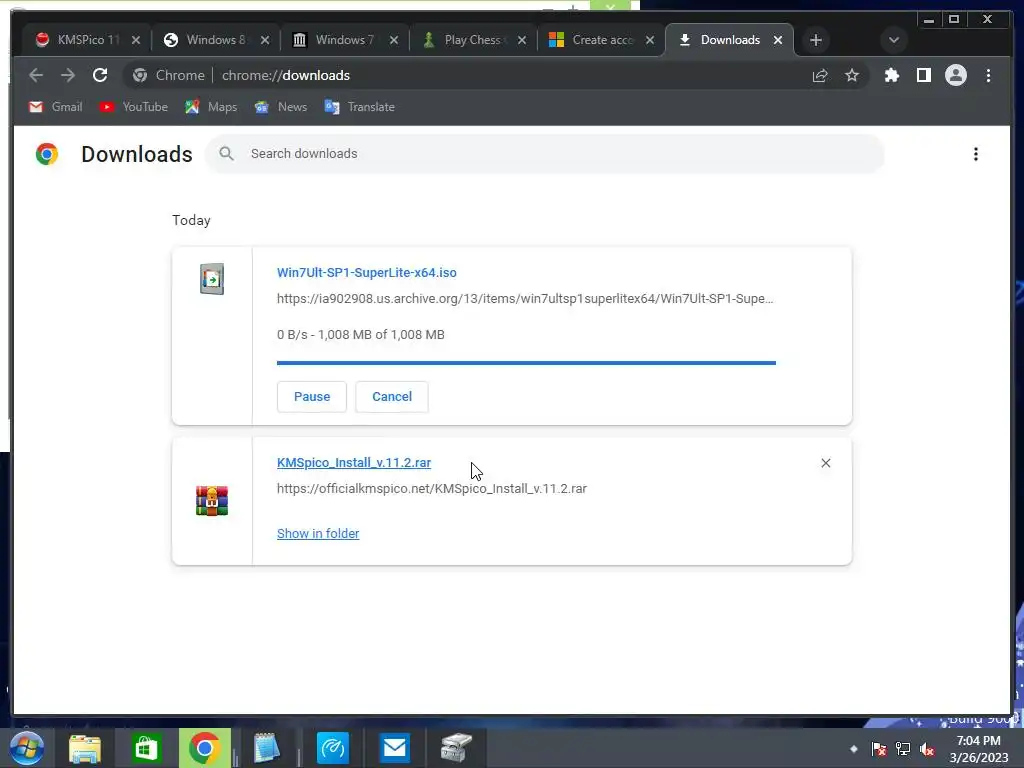Open the profile avatar menu
Image resolution: width=1024 pixels, height=768 pixels.
955,75
